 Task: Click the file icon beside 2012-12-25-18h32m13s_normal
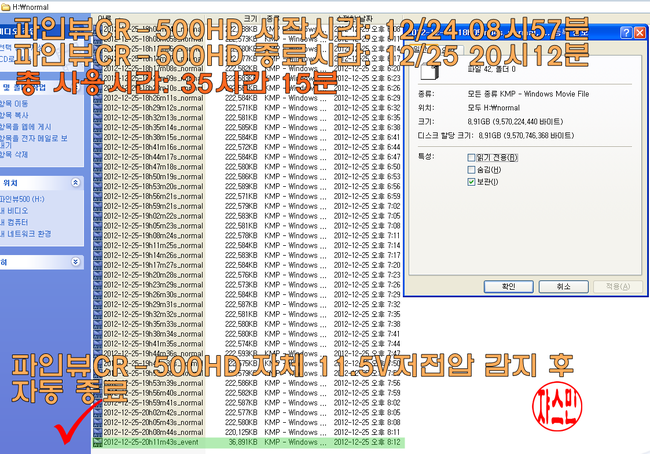97,118
